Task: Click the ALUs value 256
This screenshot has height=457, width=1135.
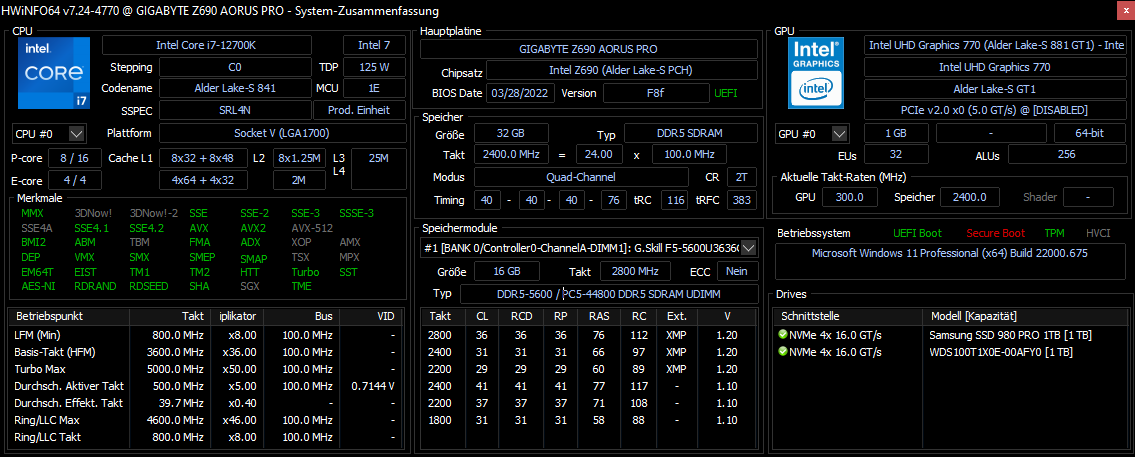Action: [1066, 154]
